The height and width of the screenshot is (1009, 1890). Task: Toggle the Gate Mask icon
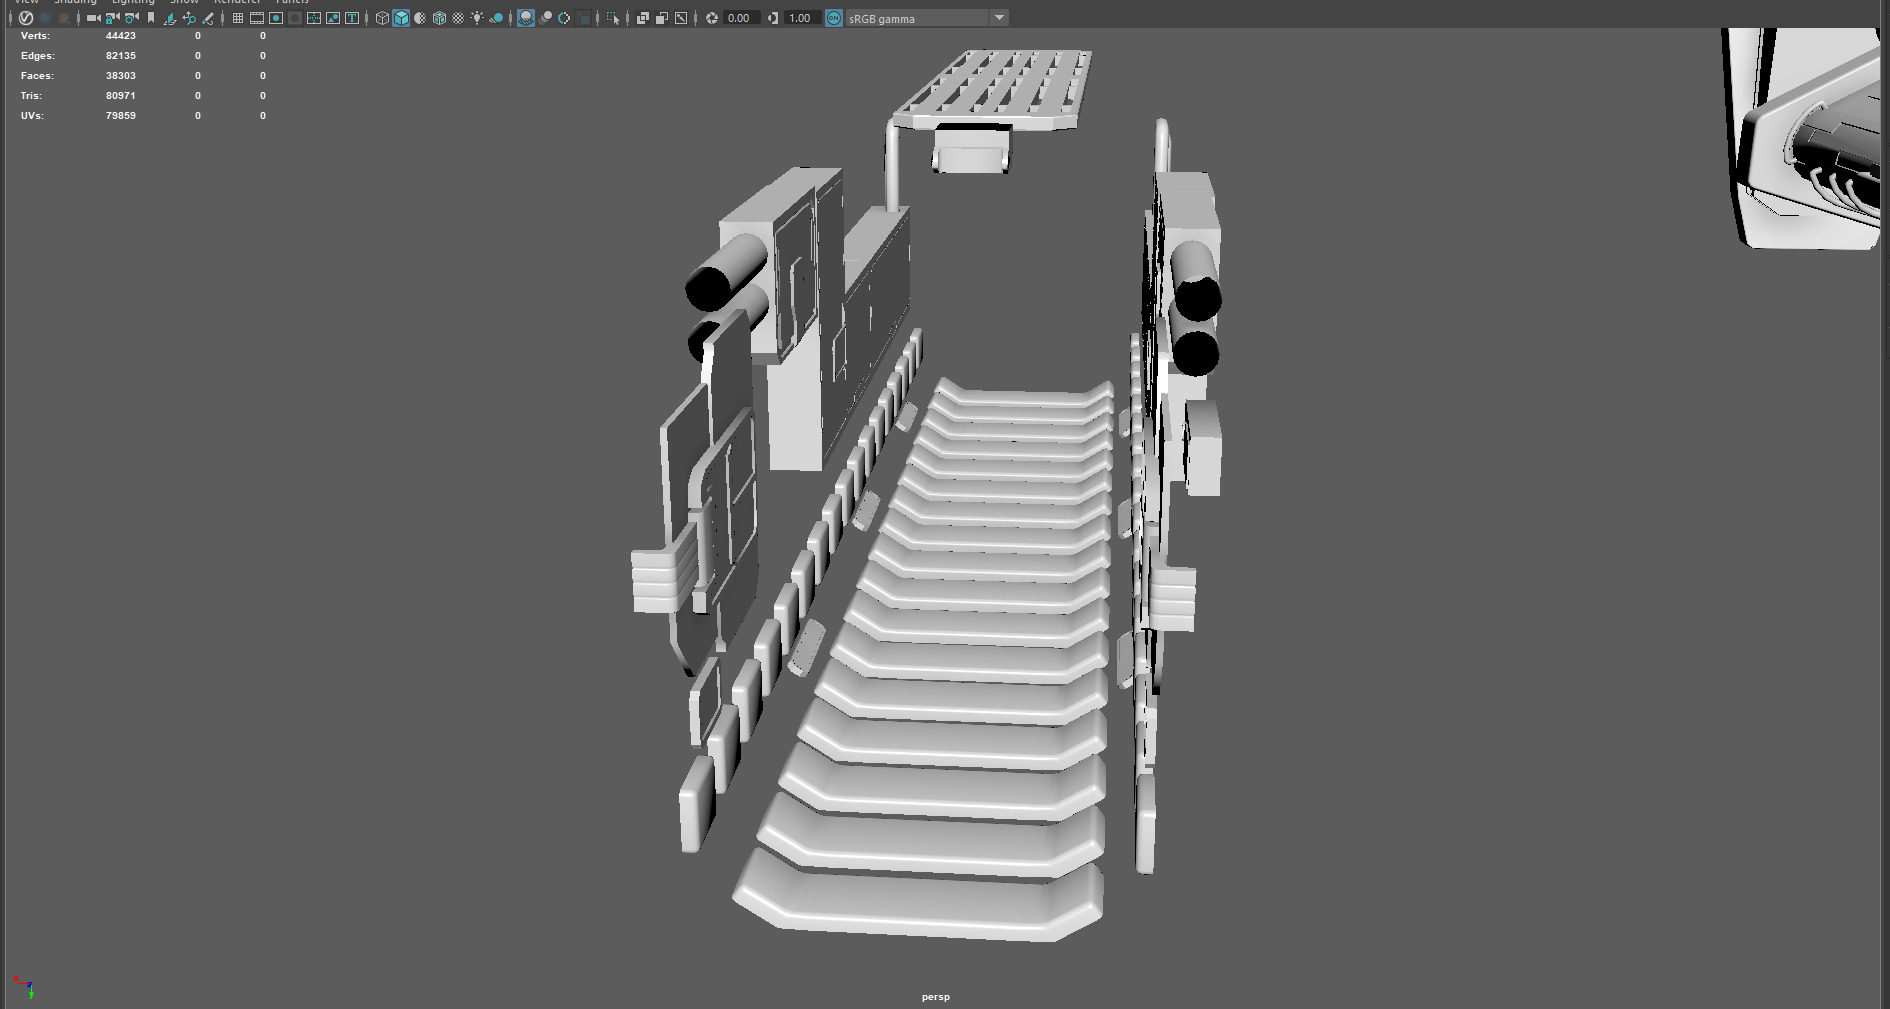click(x=295, y=18)
